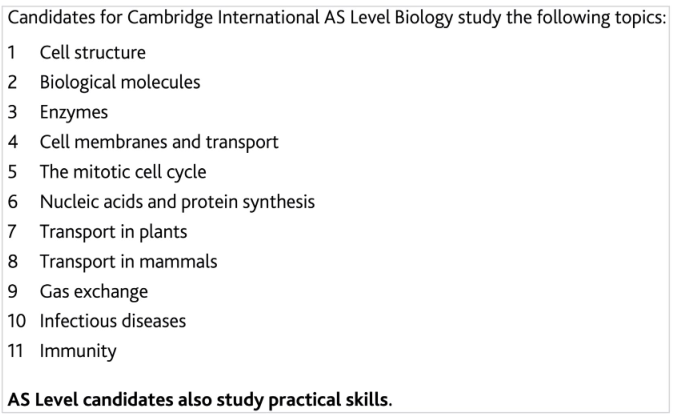Select 'The mitotic cell cycle' line
This screenshot has height=419, width=674.
tap(123, 172)
